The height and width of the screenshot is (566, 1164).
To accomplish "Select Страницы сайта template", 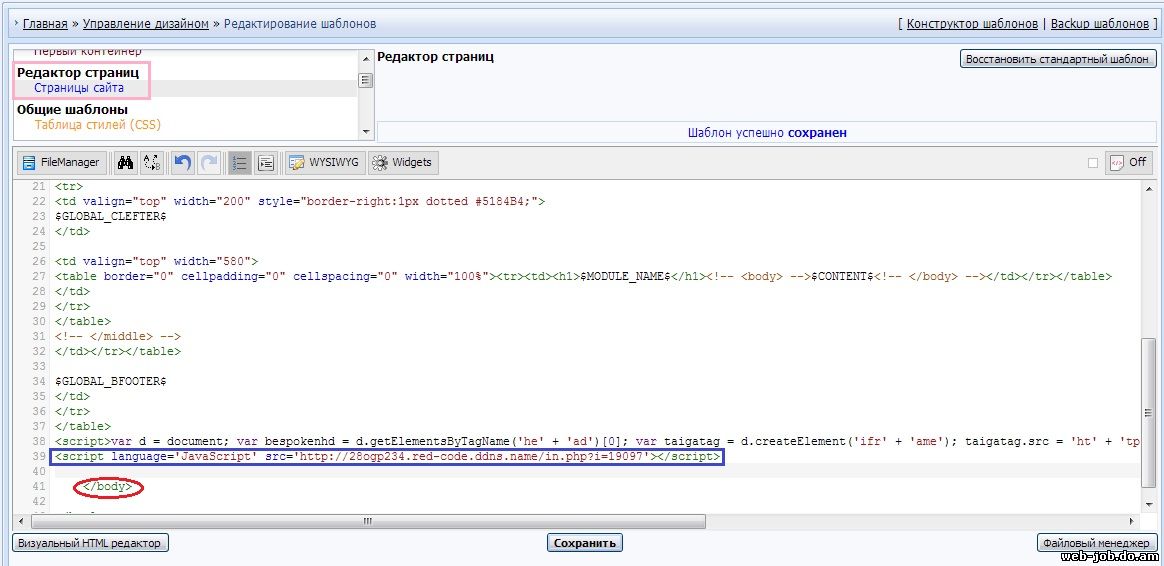I will [x=79, y=88].
